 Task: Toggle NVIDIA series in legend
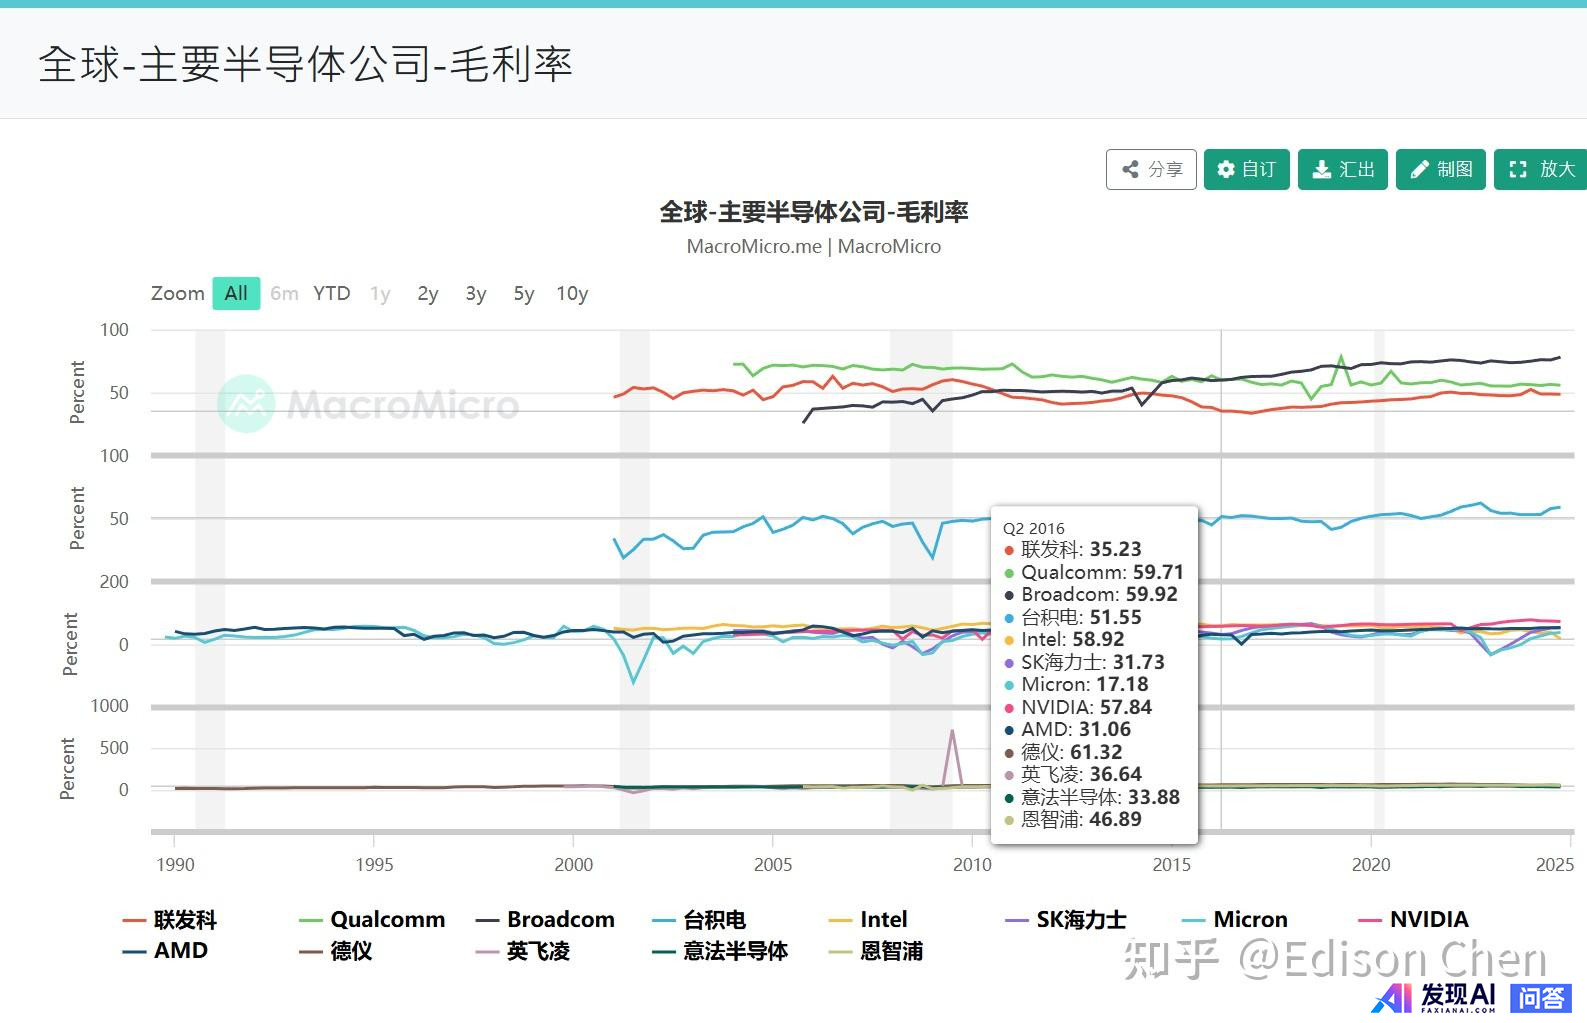pyautogui.click(x=1414, y=919)
